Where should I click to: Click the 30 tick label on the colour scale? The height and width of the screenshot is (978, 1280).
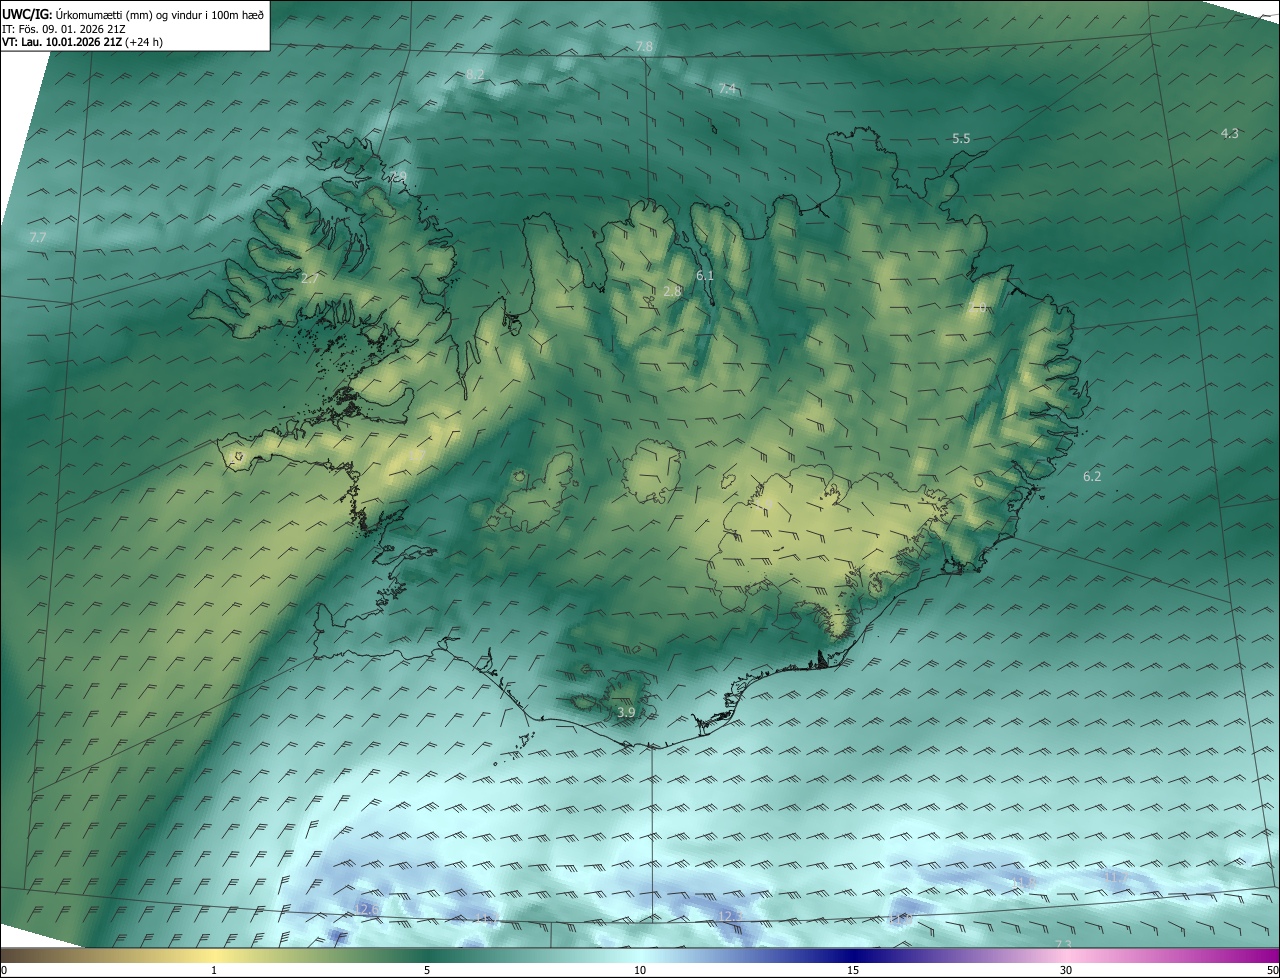[1066, 970]
